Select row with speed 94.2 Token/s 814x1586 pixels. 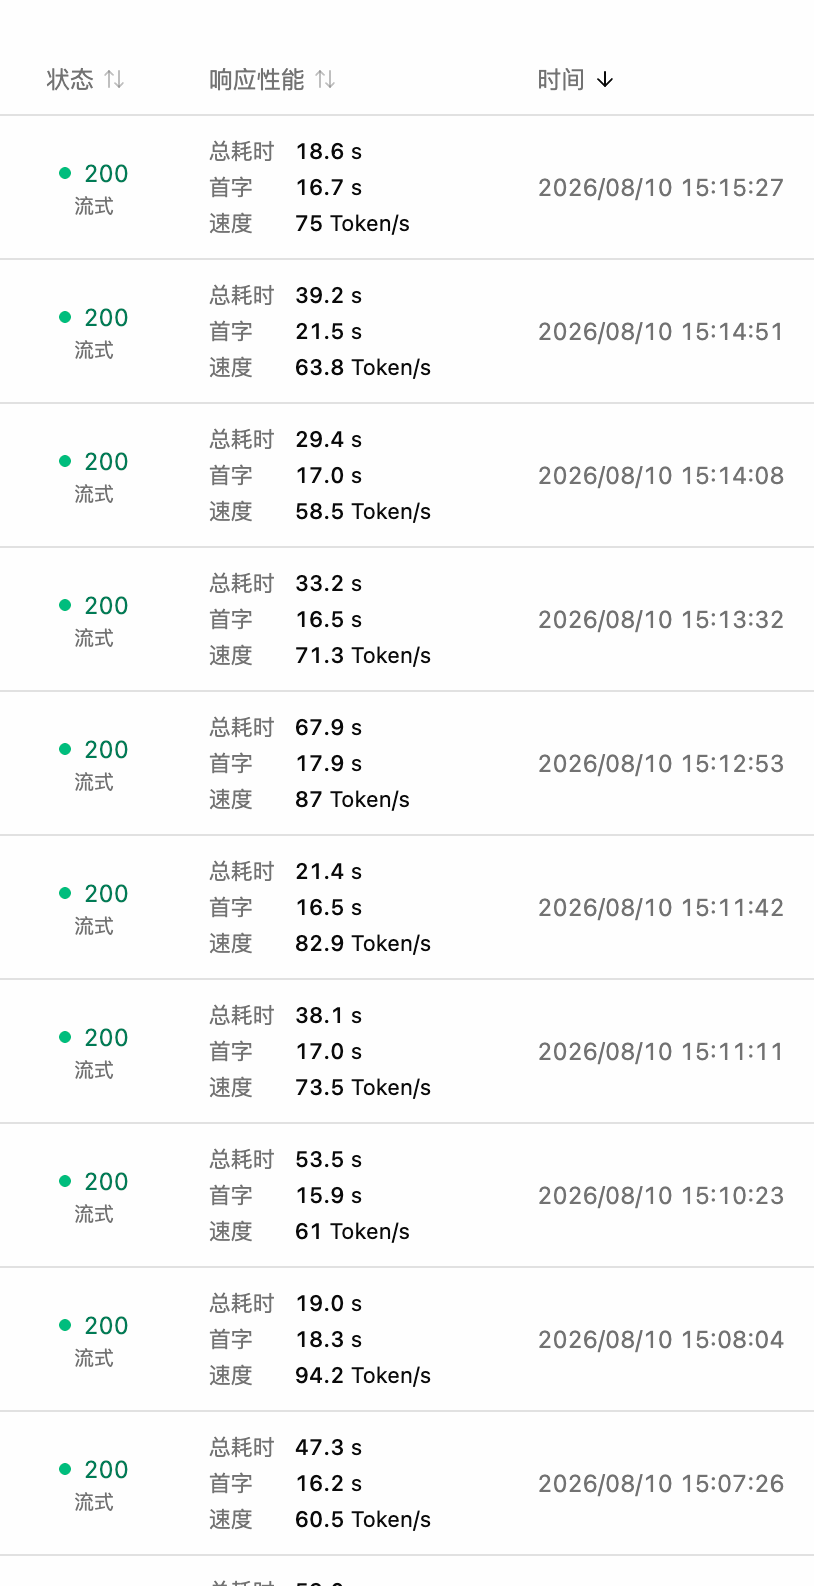[407, 1339]
